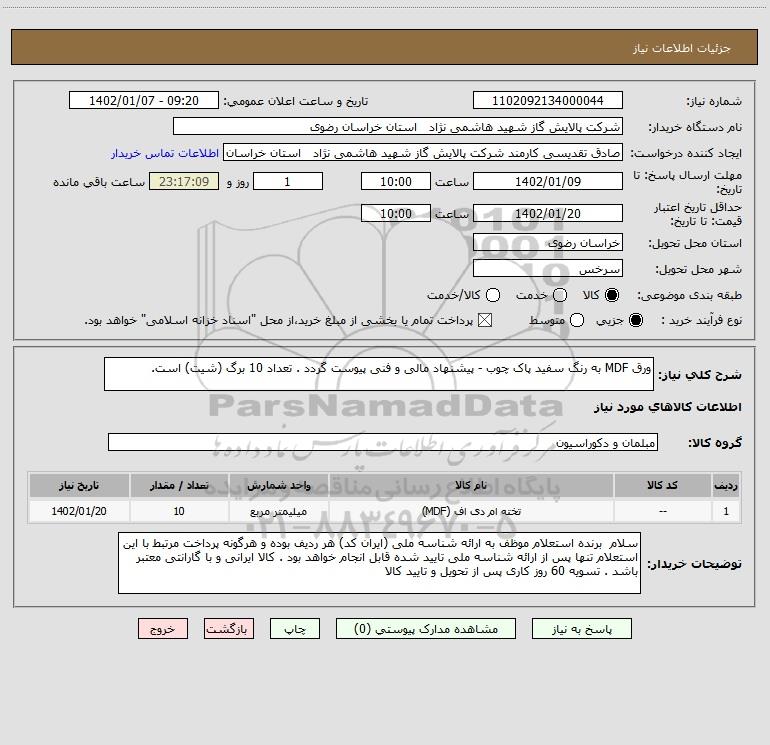Click the توضیحات خریدار label
This screenshot has height=745, width=770.
pyautogui.click(x=694, y=564)
